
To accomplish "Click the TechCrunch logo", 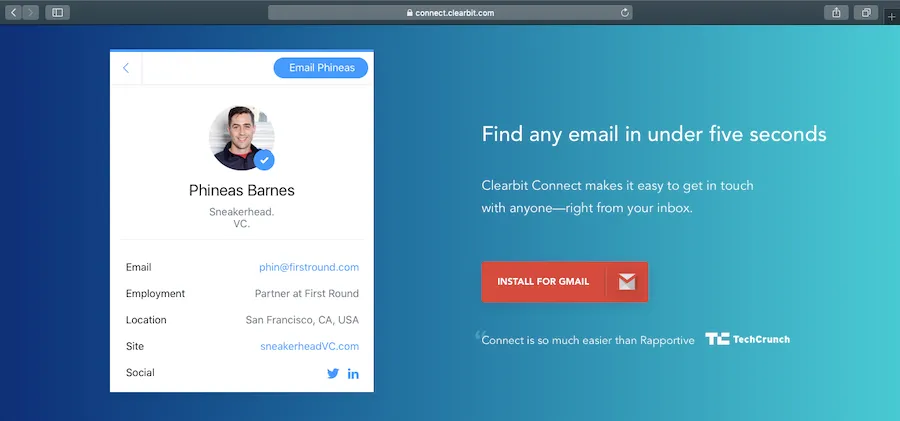I will [x=747, y=339].
